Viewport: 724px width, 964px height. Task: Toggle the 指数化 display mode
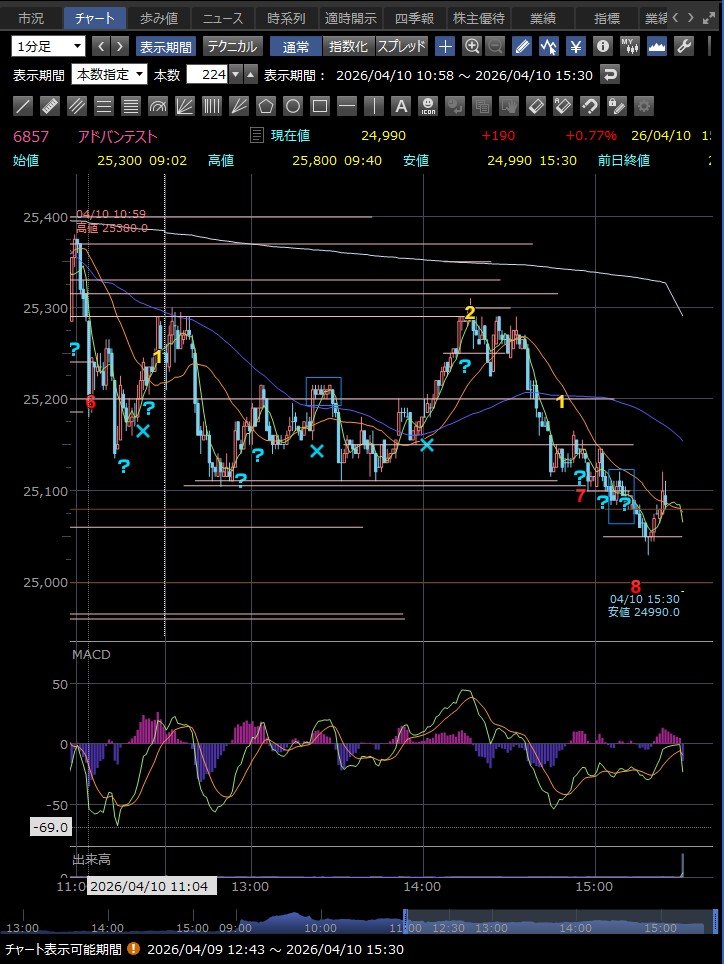[x=348, y=46]
